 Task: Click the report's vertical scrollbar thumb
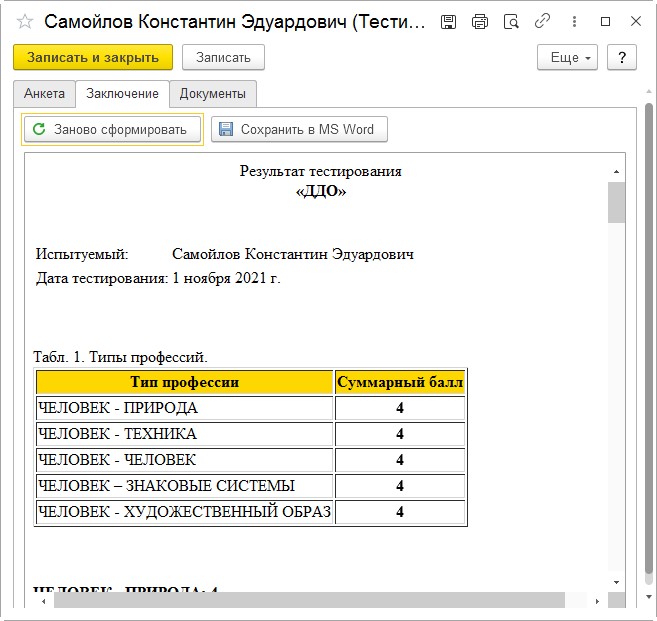pos(616,201)
